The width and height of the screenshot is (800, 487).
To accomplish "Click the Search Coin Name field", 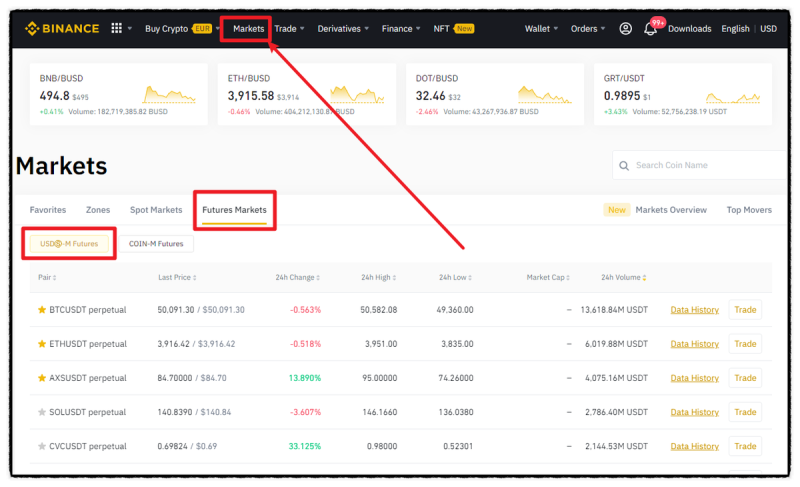I will coord(700,165).
